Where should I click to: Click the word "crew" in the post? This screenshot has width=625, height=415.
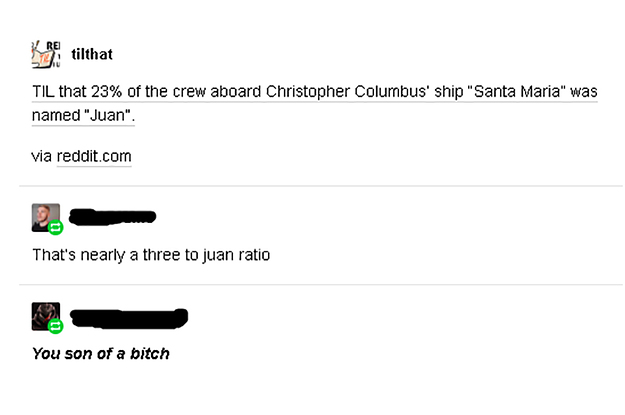coord(191,92)
